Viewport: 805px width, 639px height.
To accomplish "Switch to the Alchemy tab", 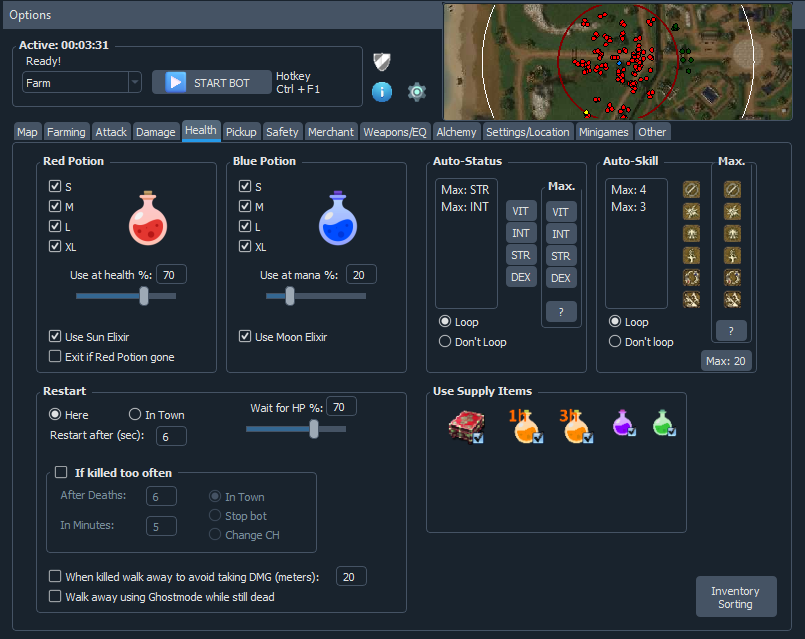I will (x=456, y=132).
